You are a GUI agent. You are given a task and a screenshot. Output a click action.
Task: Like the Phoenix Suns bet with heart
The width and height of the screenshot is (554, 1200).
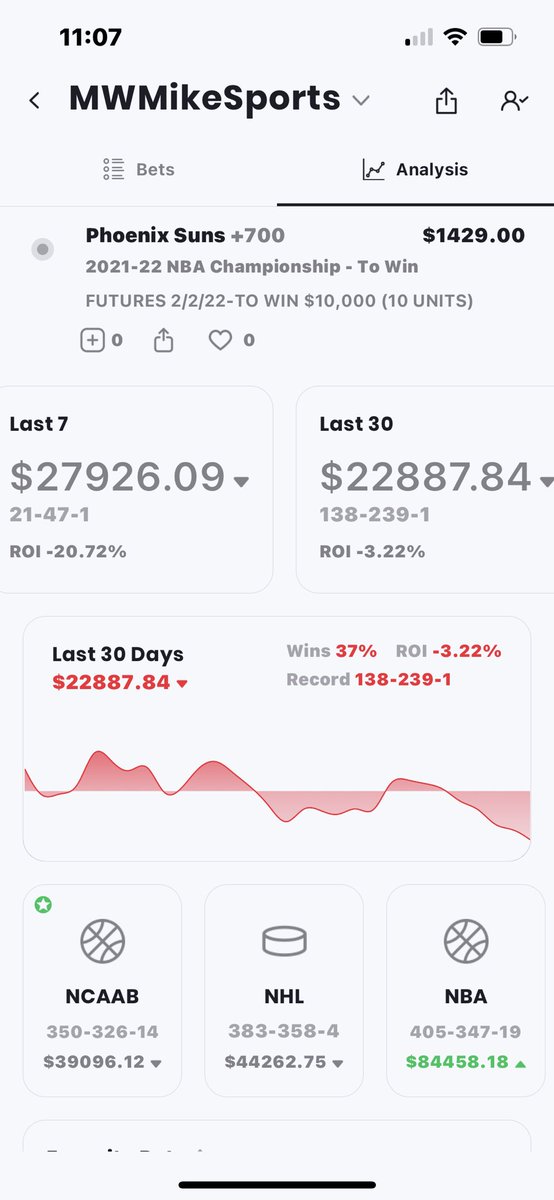pos(220,340)
